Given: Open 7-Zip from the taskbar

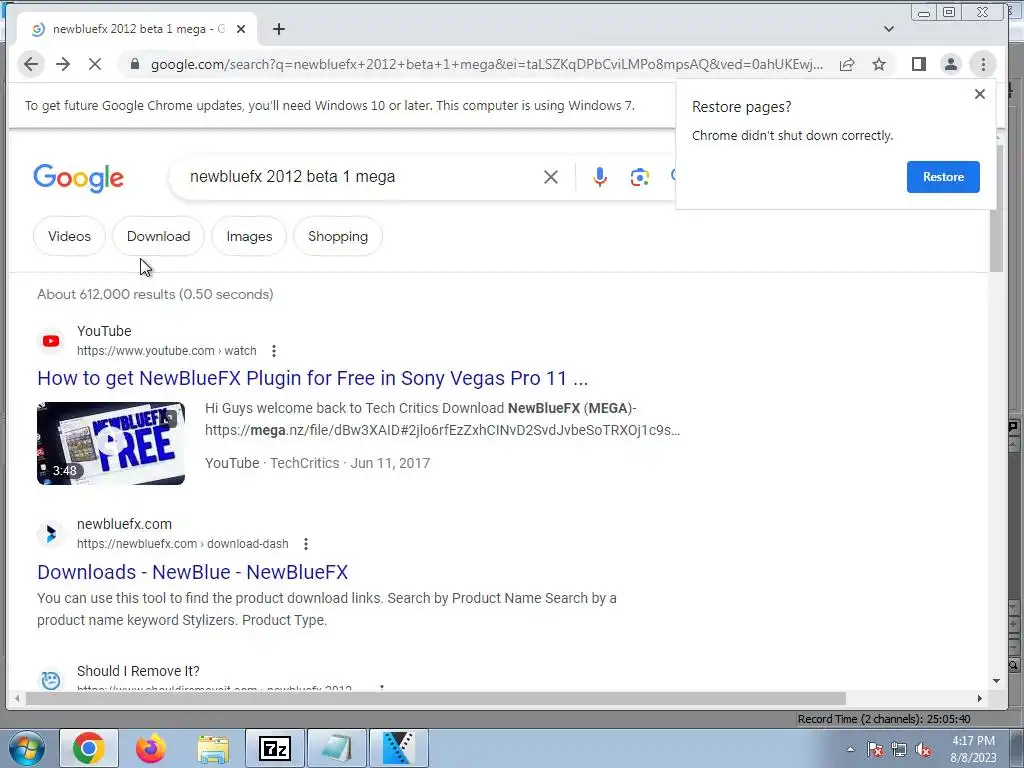Looking at the screenshot, I should point(274,748).
